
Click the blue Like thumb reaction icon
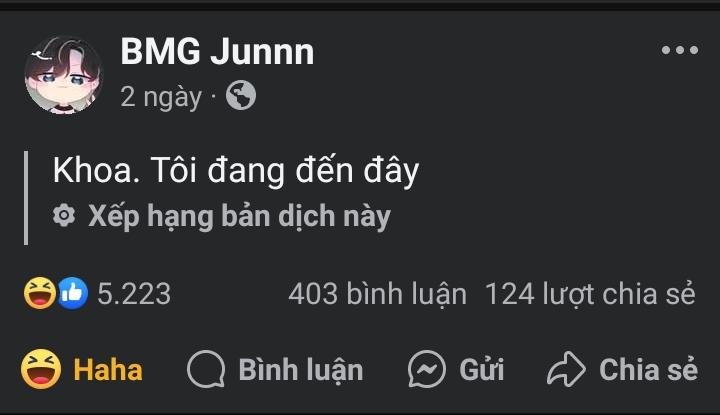pyautogui.click(x=73, y=293)
